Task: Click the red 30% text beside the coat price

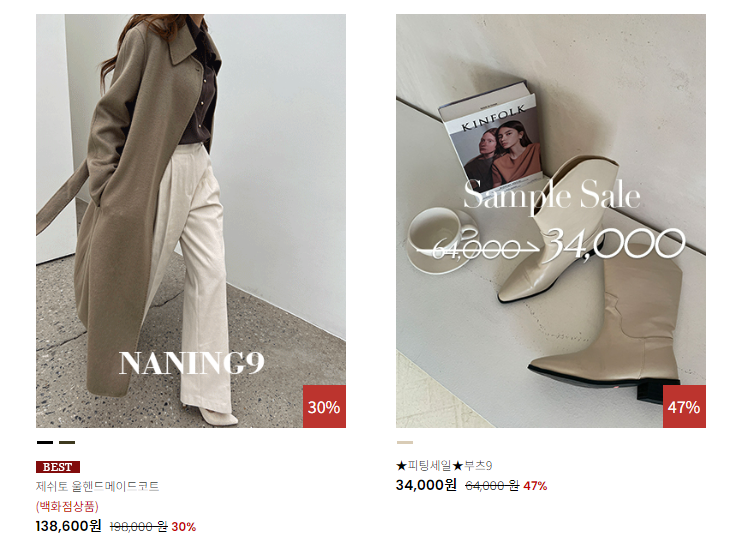Action: click(184, 527)
